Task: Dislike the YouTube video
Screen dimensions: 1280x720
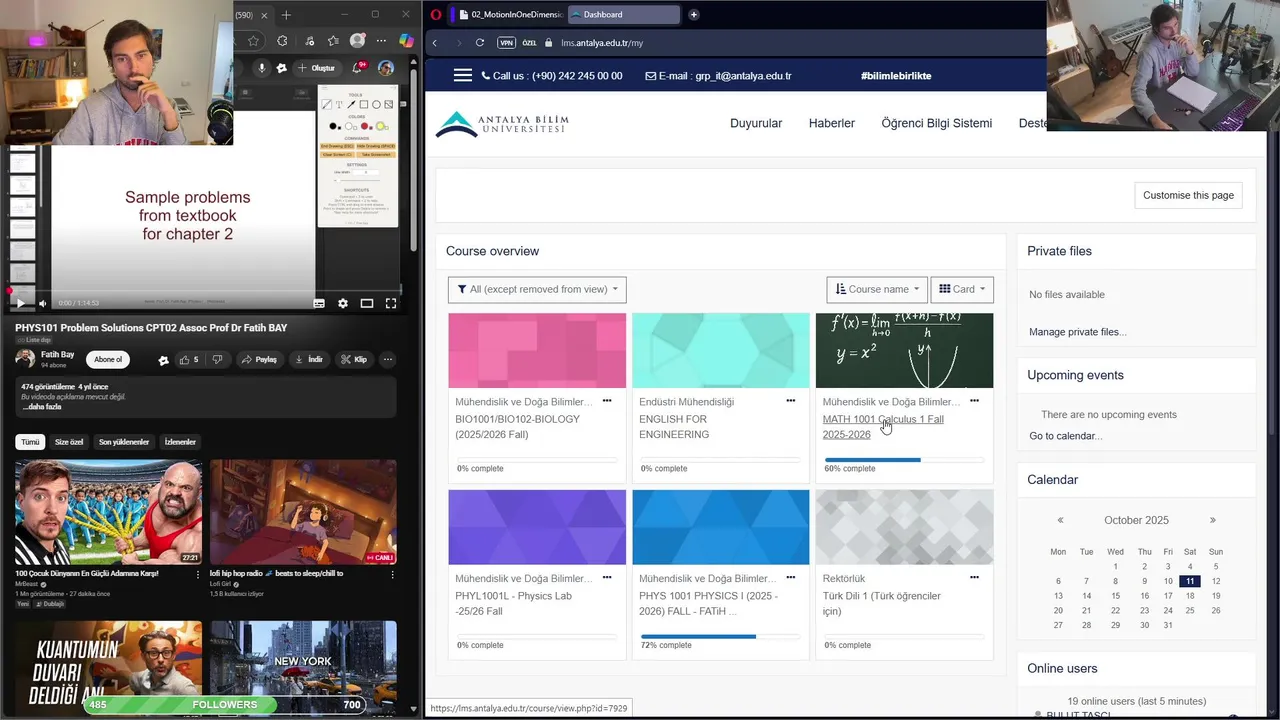Action: 217,359
